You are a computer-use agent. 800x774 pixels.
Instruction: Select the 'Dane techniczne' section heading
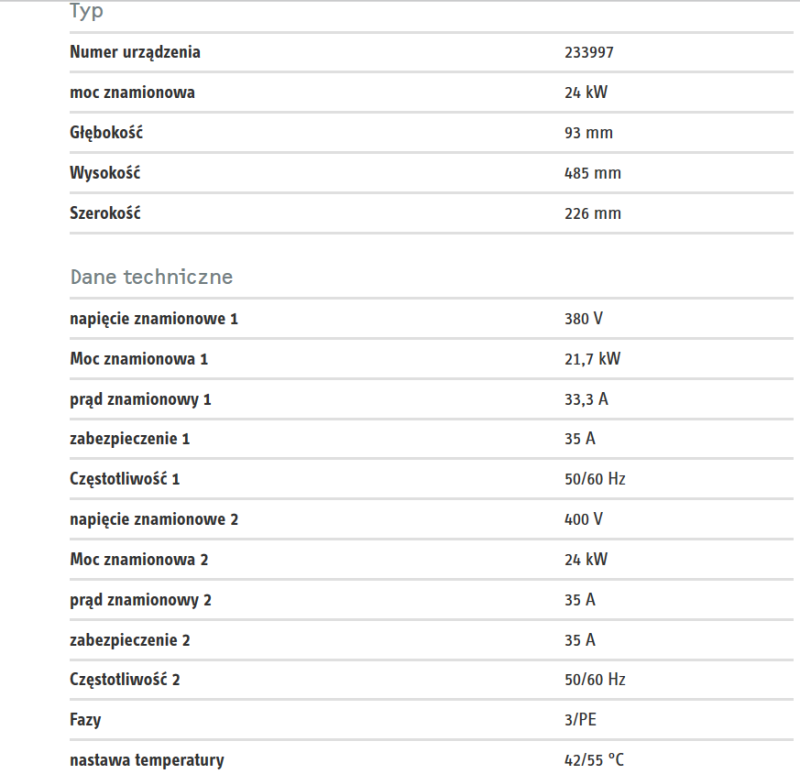(151, 277)
